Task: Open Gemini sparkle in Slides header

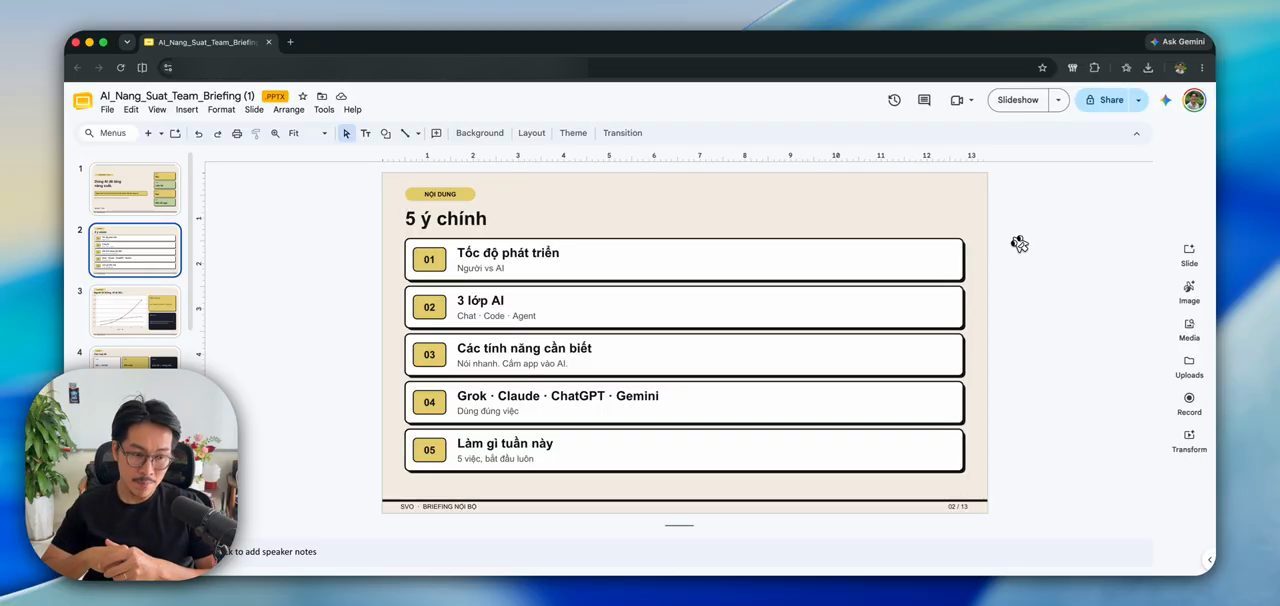Action: pos(1166,100)
